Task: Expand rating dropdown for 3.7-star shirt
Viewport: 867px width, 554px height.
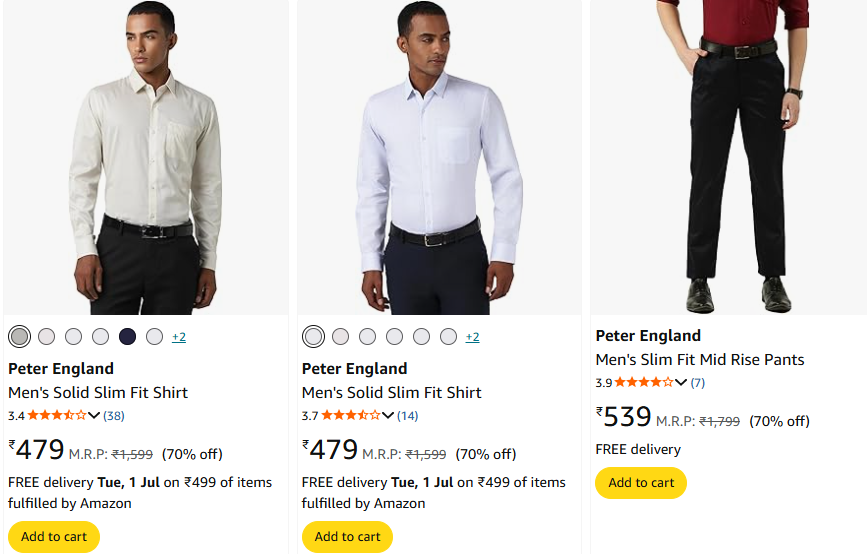Action: click(388, 416)
